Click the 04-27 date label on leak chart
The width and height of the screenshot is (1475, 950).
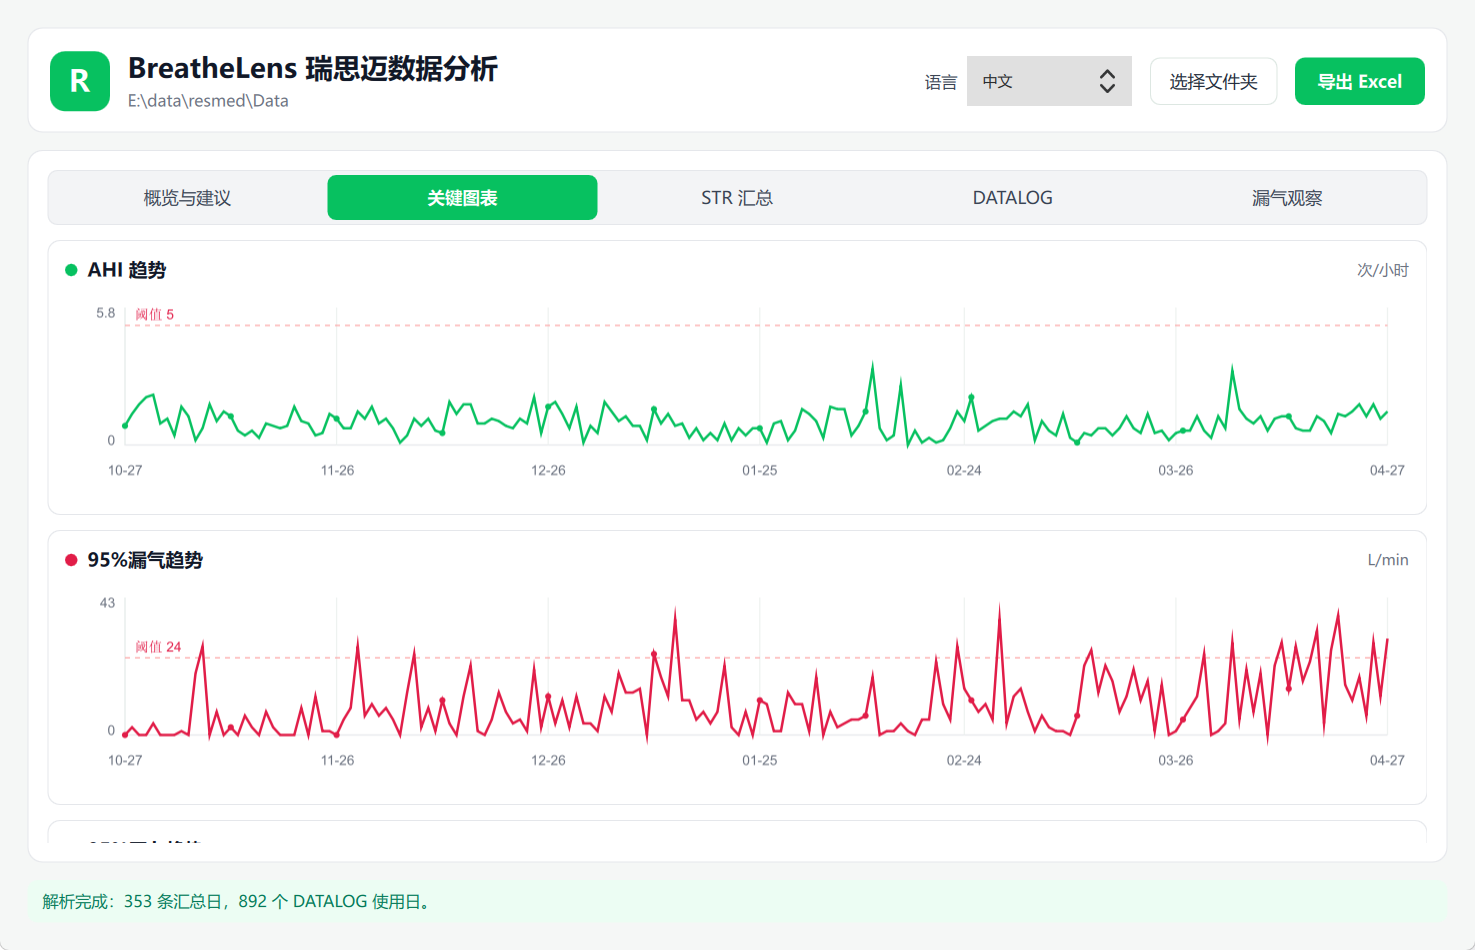pos(1387,760)
